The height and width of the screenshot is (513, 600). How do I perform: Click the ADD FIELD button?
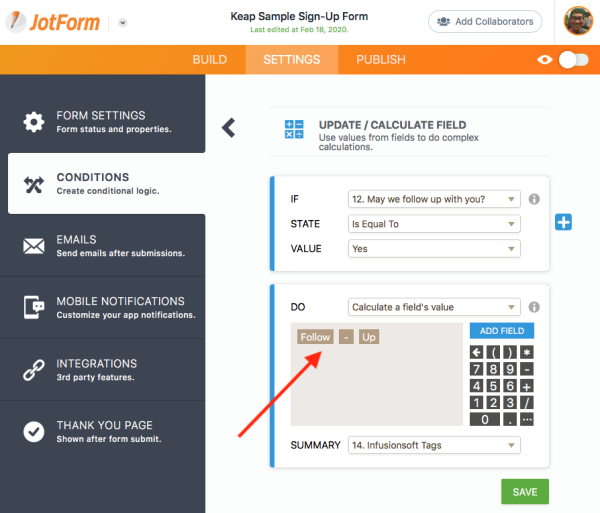502,331
